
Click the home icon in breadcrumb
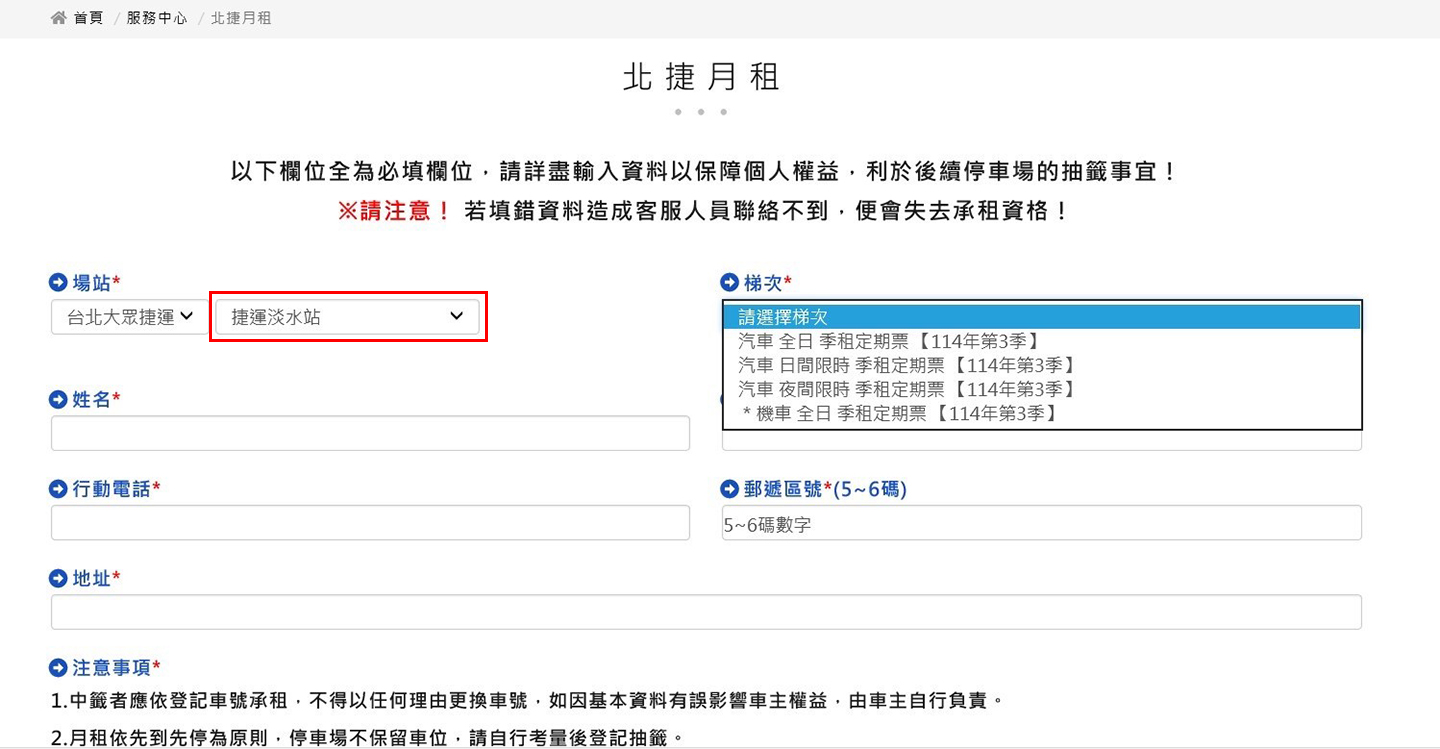[x=58, y=18]
